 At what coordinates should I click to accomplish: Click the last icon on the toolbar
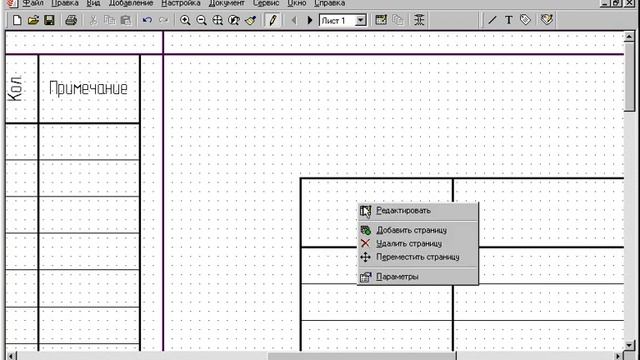point(547,20)
